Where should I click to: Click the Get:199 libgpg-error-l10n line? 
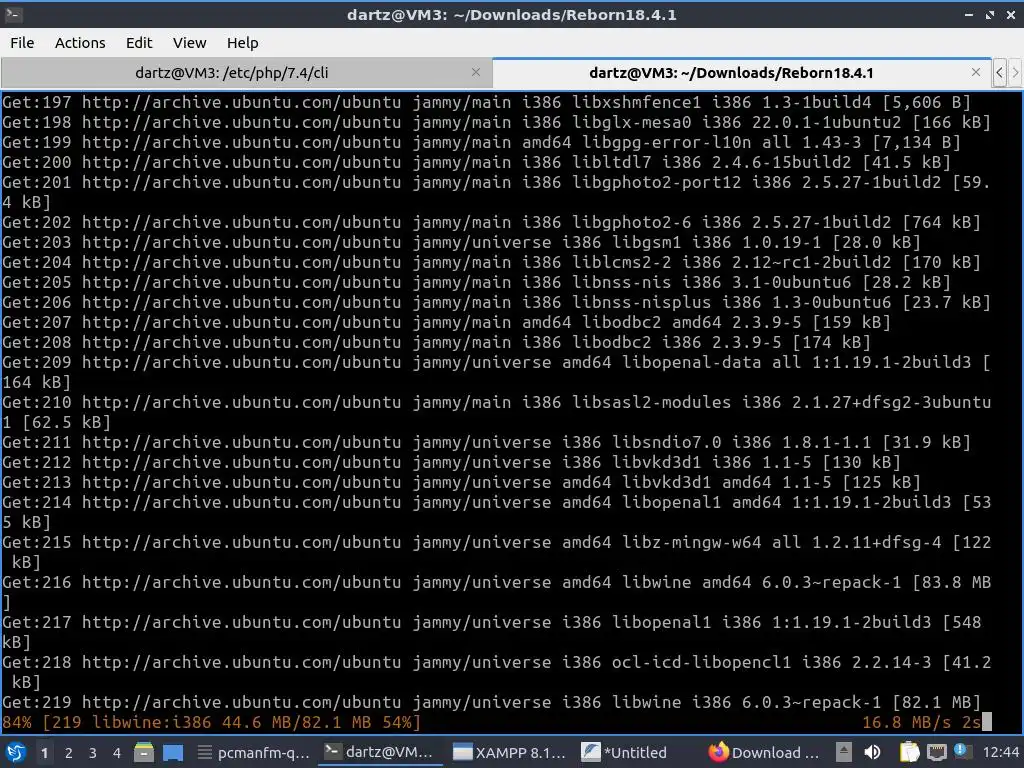click(x=481, y=142)
